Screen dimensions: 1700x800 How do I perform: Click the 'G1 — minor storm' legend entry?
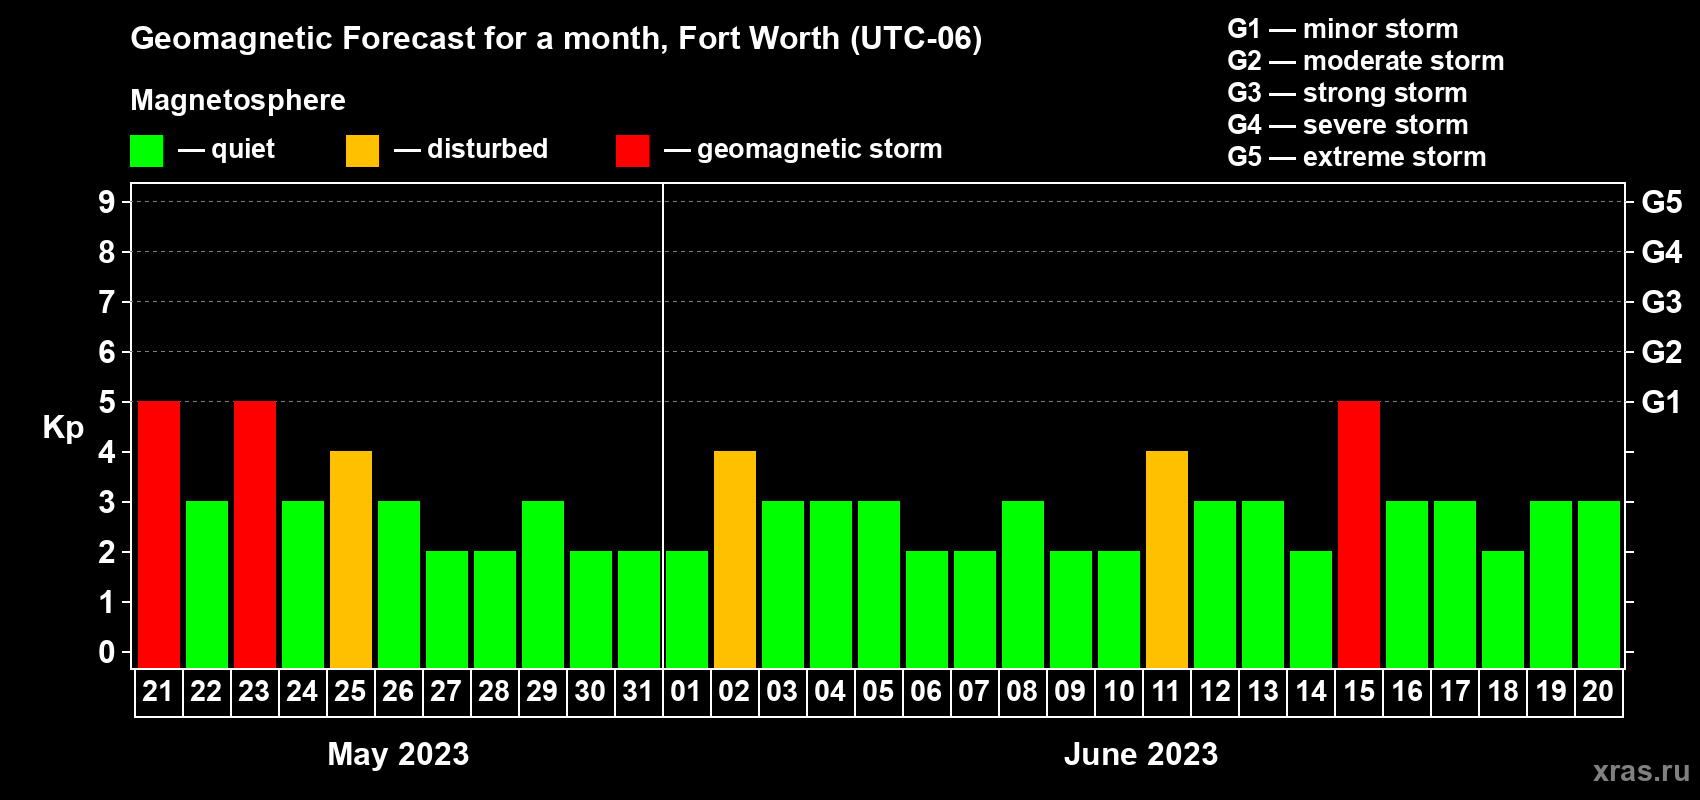tap(1343, 29)
